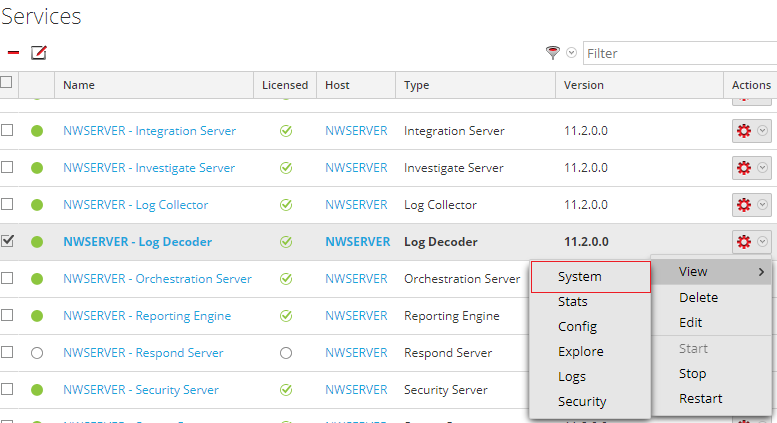
Task: Click the edit service pencil icon
Action: tap(39, 53)
